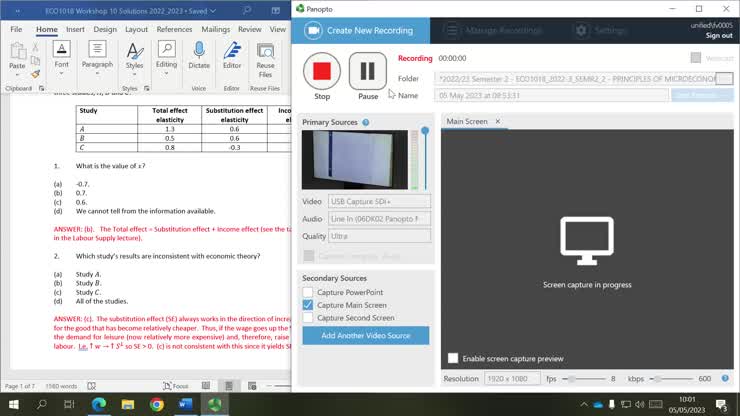Uncheck the Capture Main Screen checkbox
Viewport: 740px width, 416px height.
click(x=308, y=305)
